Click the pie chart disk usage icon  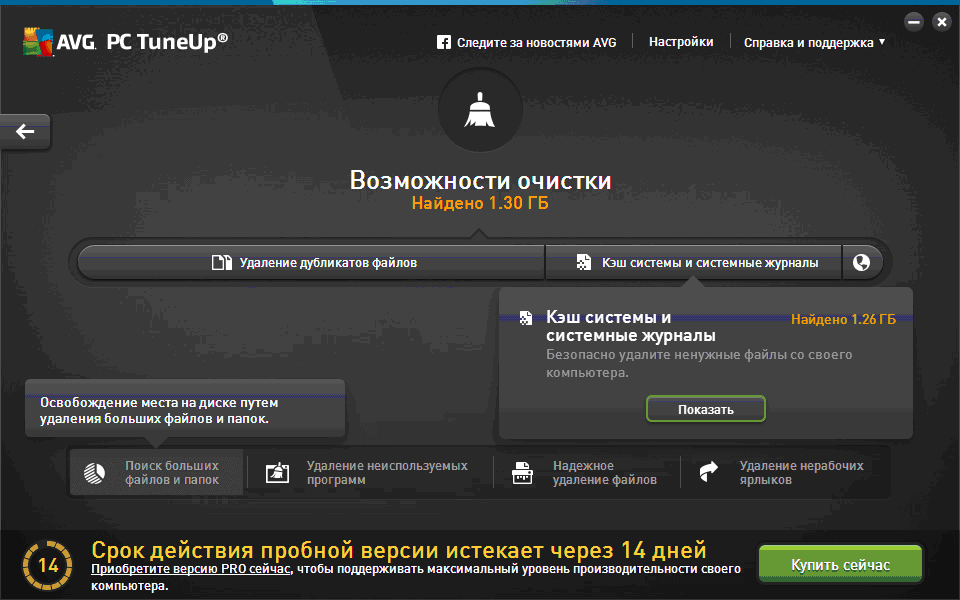[94, 473]
